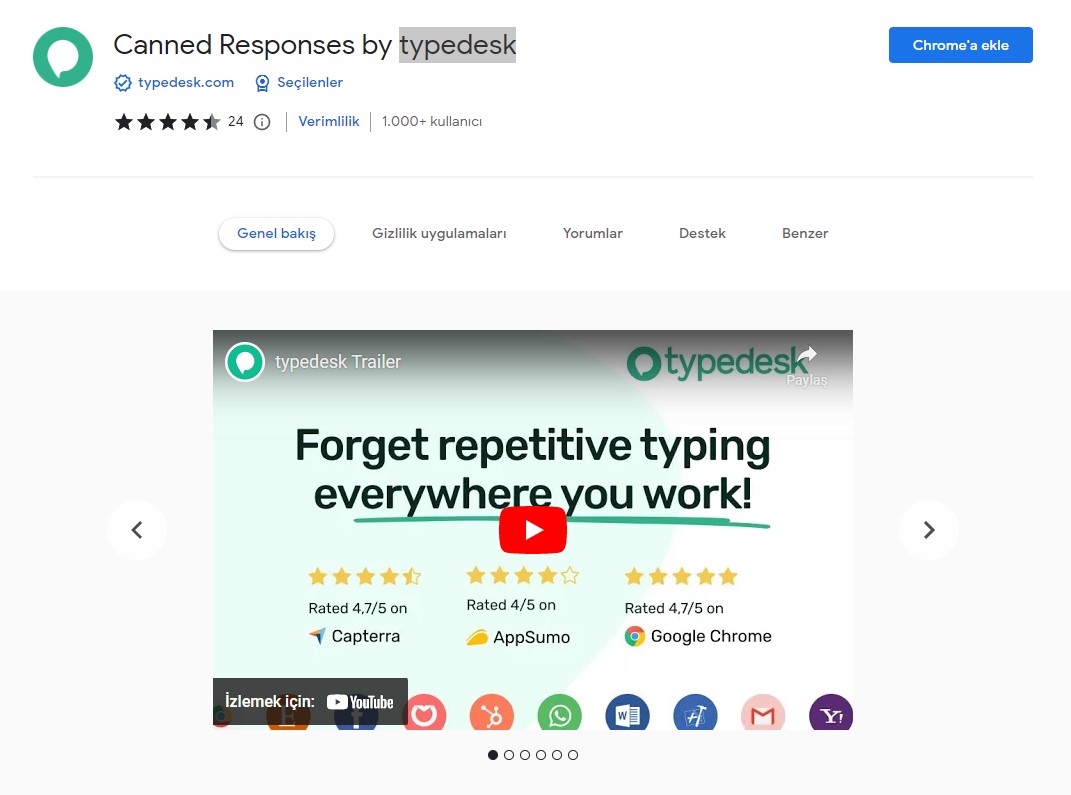The image size is (1071, 795).
Task: Select the fifth carousel dot
Action: pos(557,755)
